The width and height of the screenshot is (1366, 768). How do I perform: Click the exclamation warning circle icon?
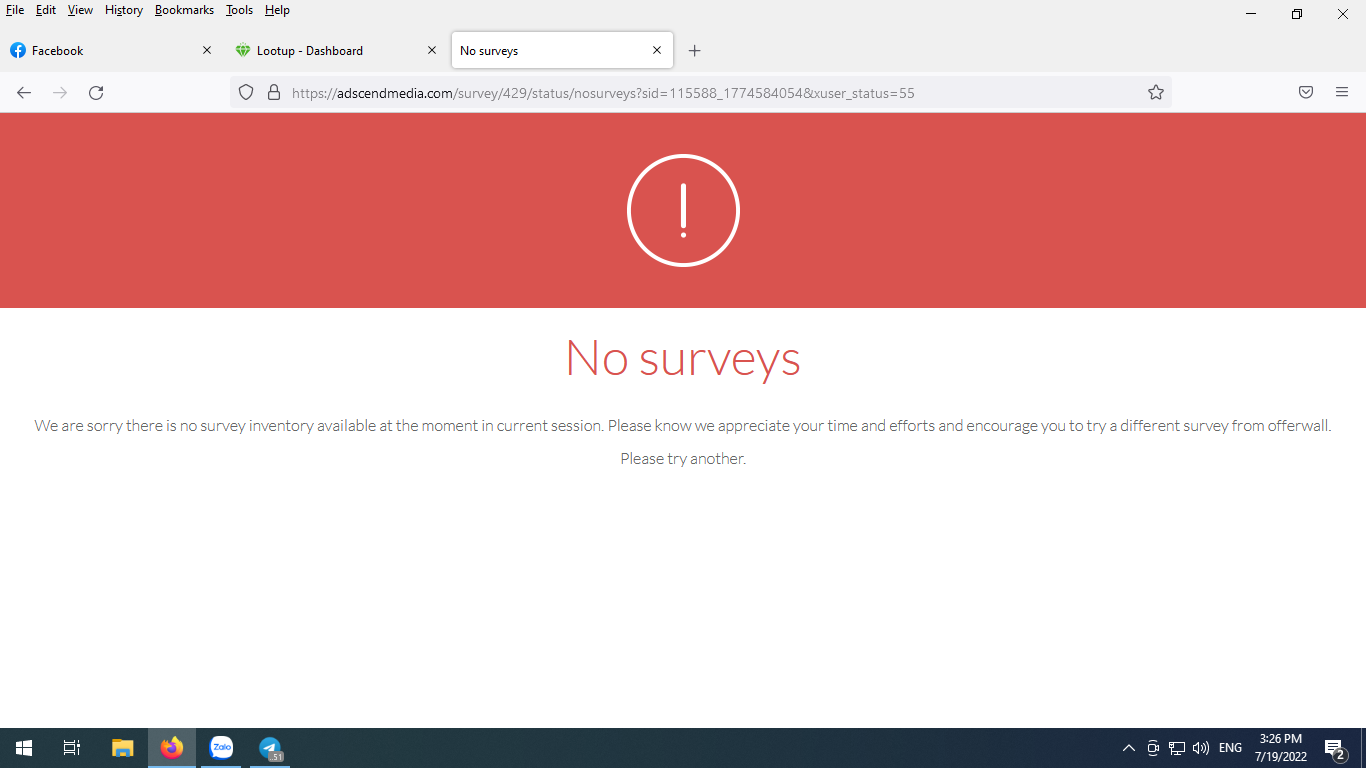tap(683, 210)
